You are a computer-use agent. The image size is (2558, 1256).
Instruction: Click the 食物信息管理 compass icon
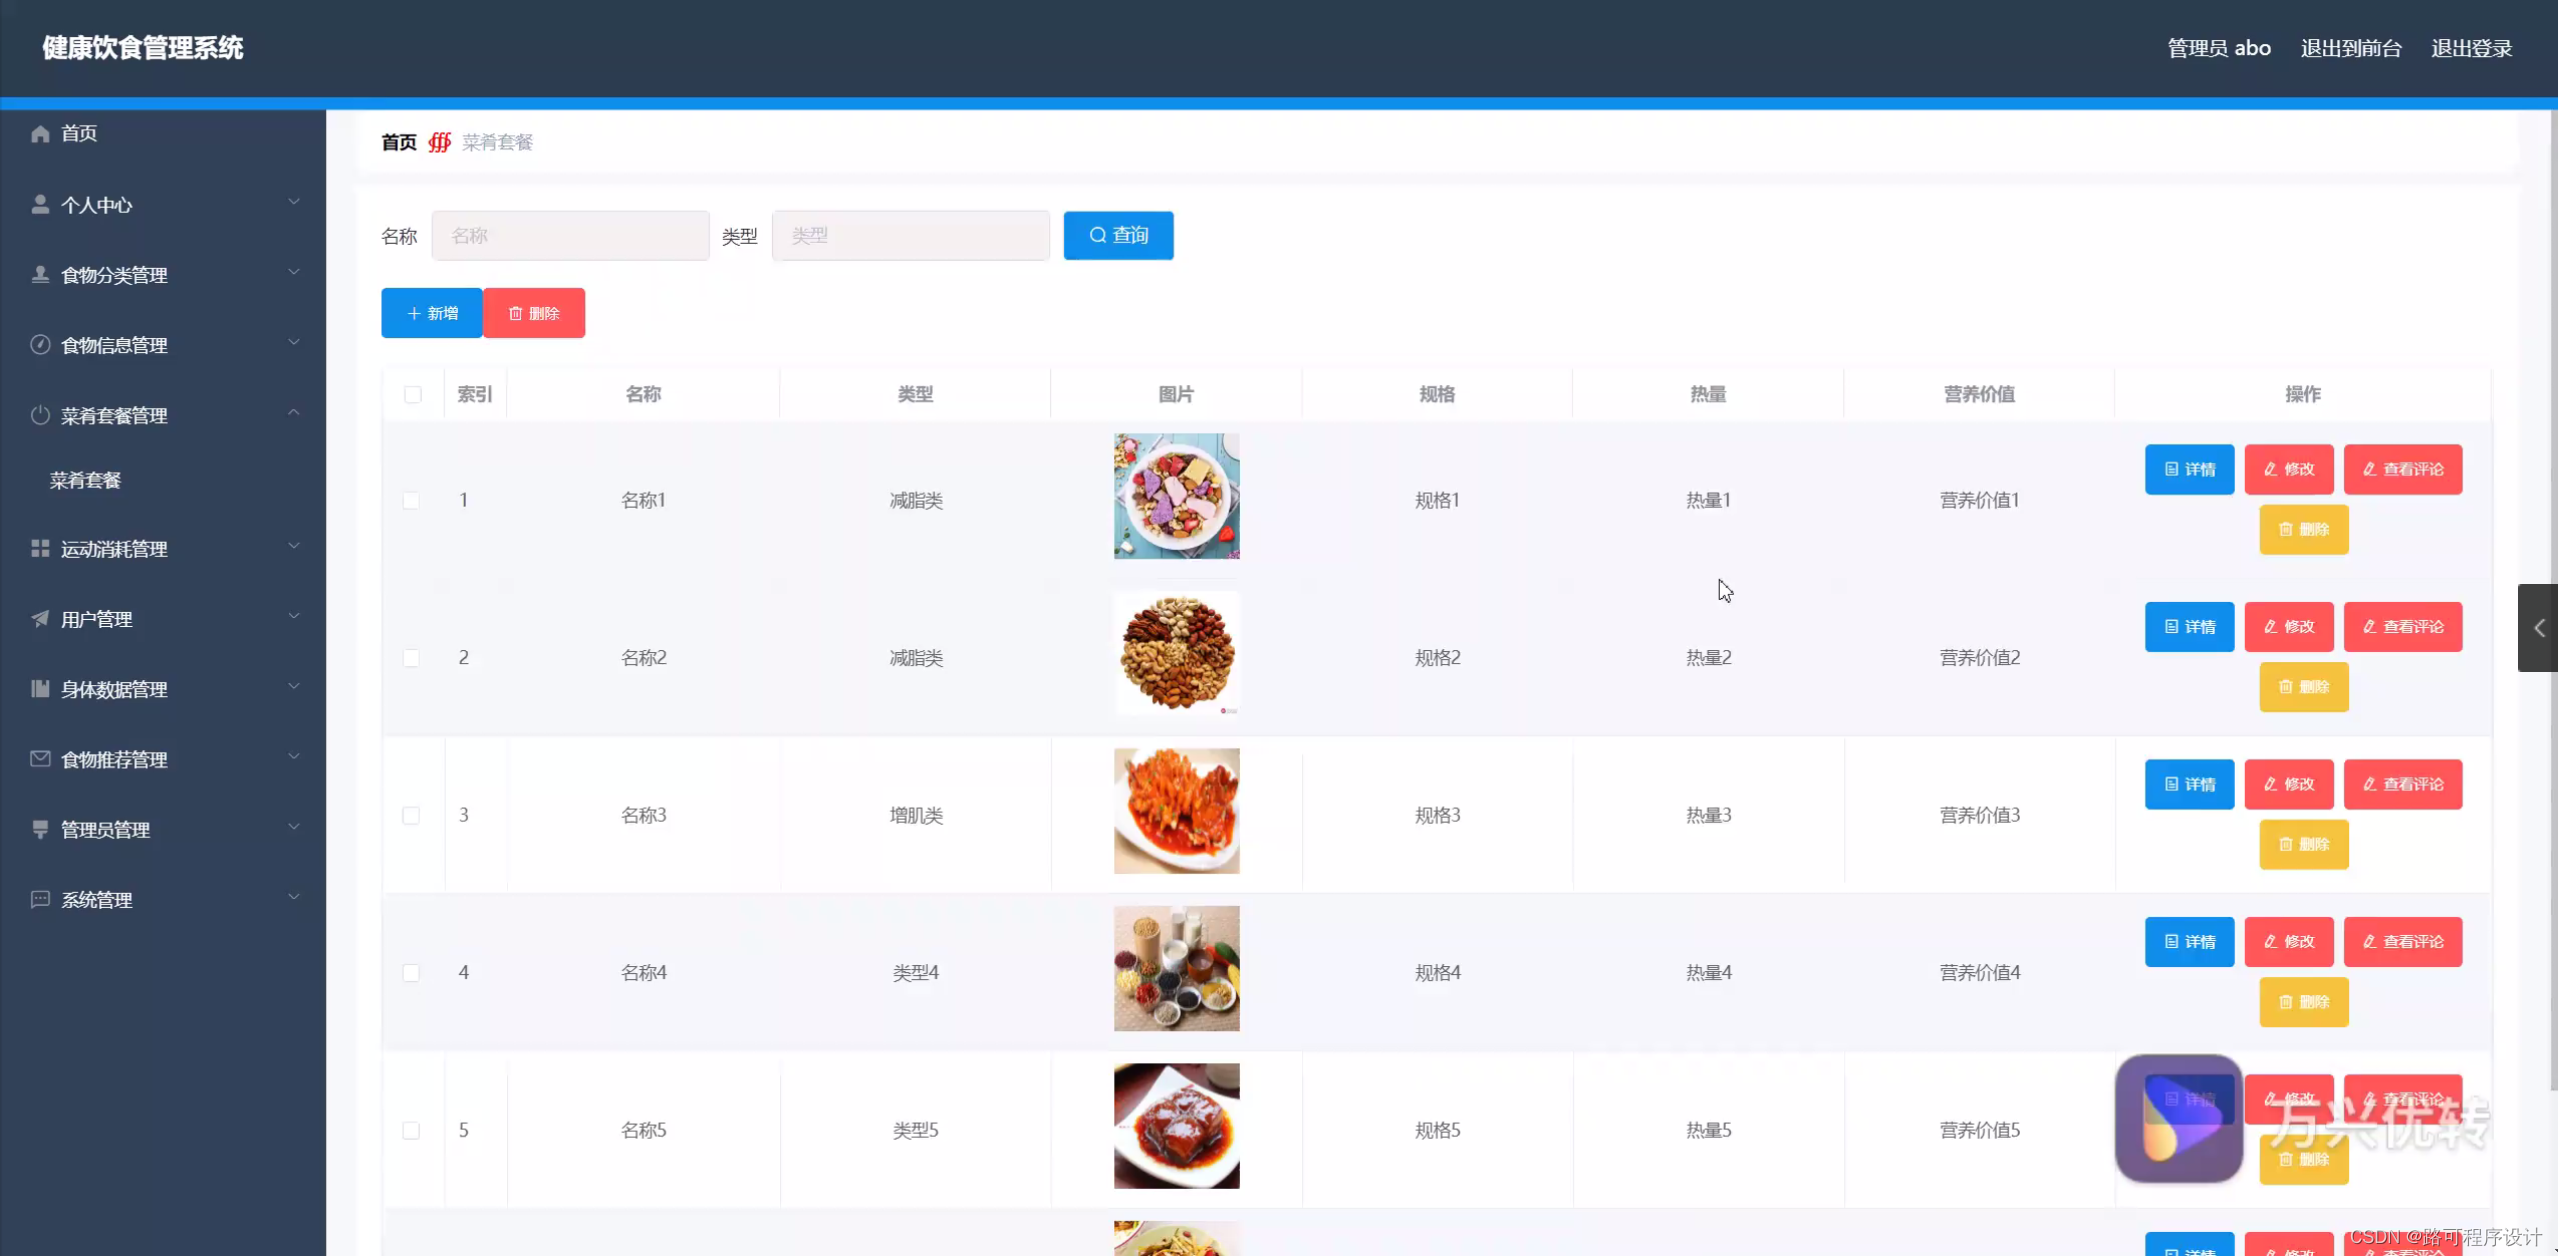(40, 344)
